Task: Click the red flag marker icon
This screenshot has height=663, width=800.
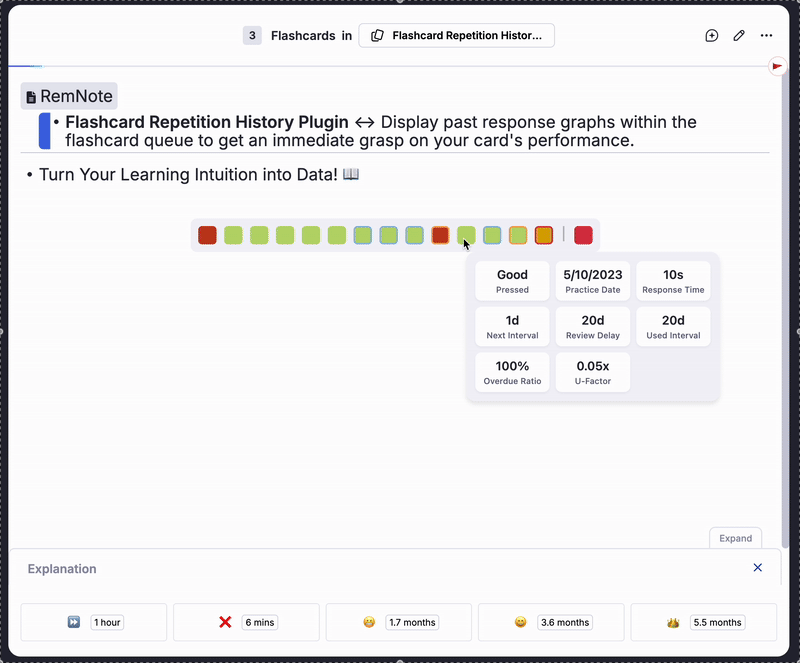Action: tap(777, 66)
